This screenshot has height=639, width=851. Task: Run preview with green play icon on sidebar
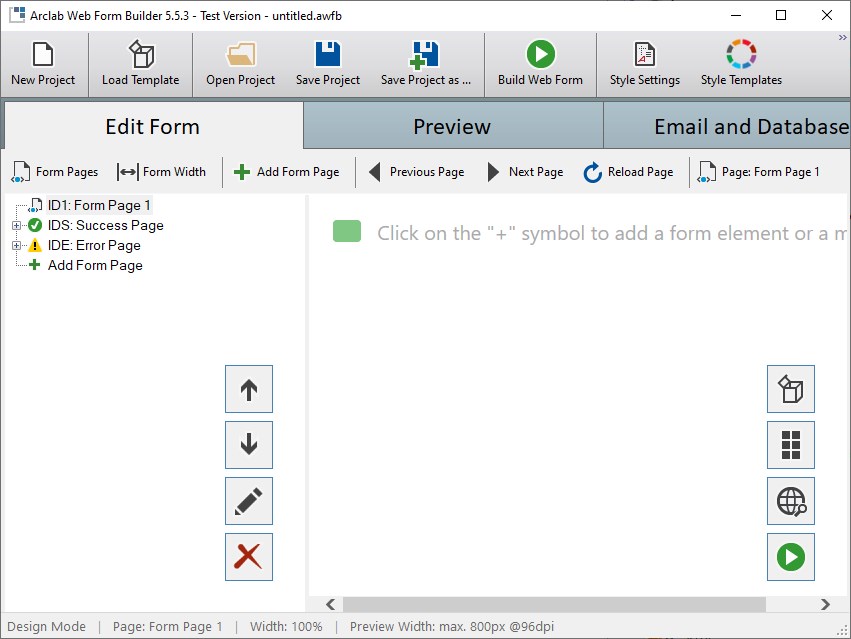(x=790, y=557)
